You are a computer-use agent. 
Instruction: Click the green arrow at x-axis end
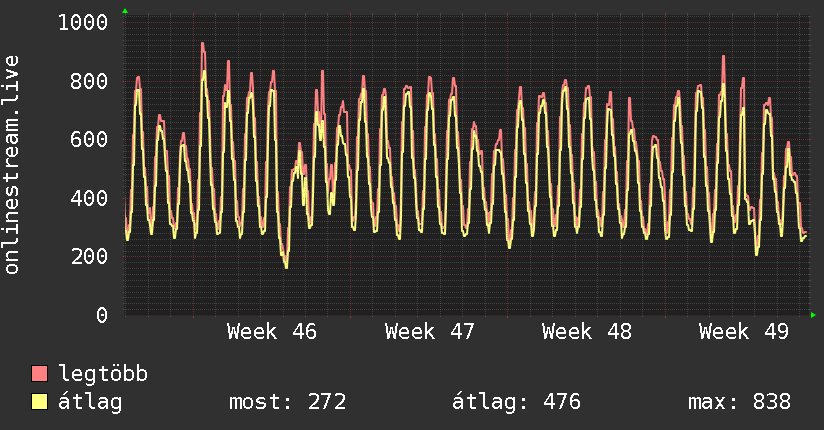813,315
